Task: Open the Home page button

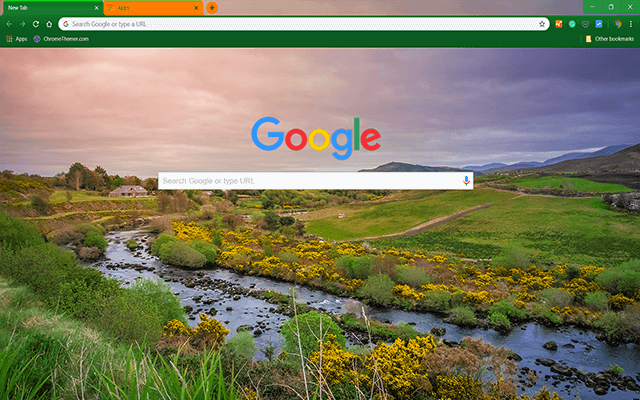Action: click(49, 24)
